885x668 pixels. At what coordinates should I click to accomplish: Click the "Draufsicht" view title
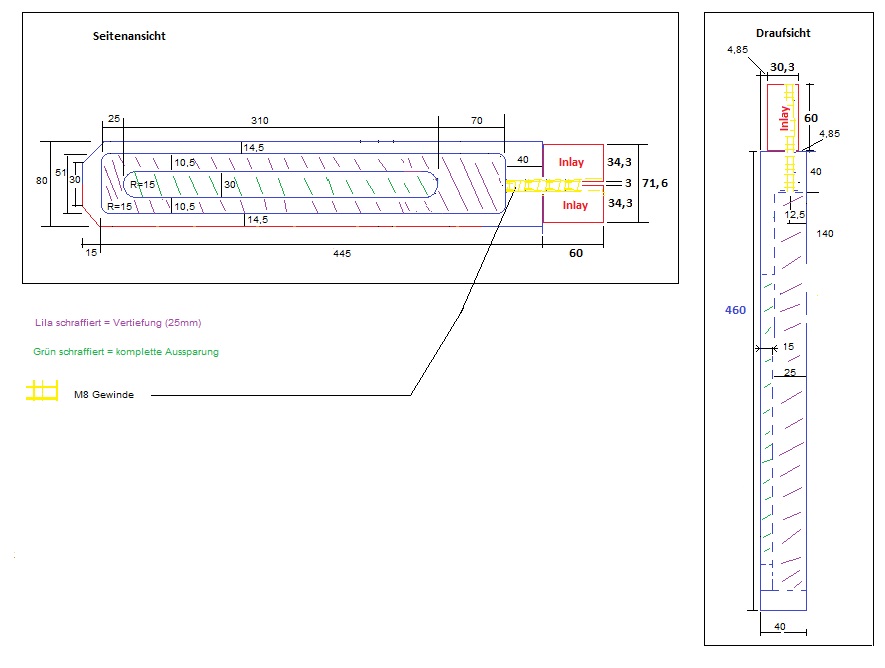[783, 33]
